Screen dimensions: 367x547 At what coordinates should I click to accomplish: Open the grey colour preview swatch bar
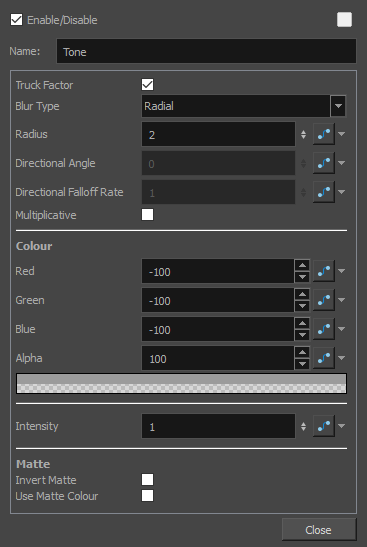coord(181,383)
